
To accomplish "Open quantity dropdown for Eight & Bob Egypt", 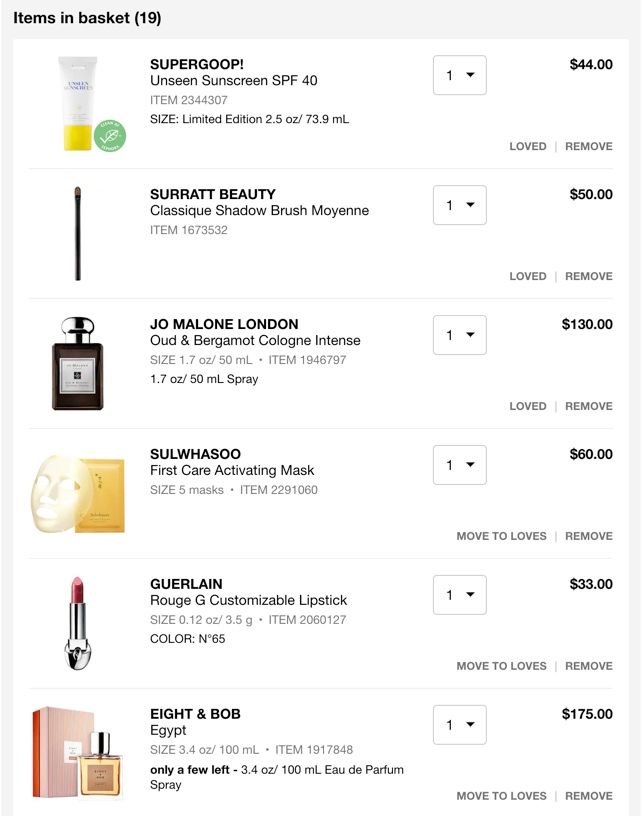I will pyautogui.click(x=459, y=724).
